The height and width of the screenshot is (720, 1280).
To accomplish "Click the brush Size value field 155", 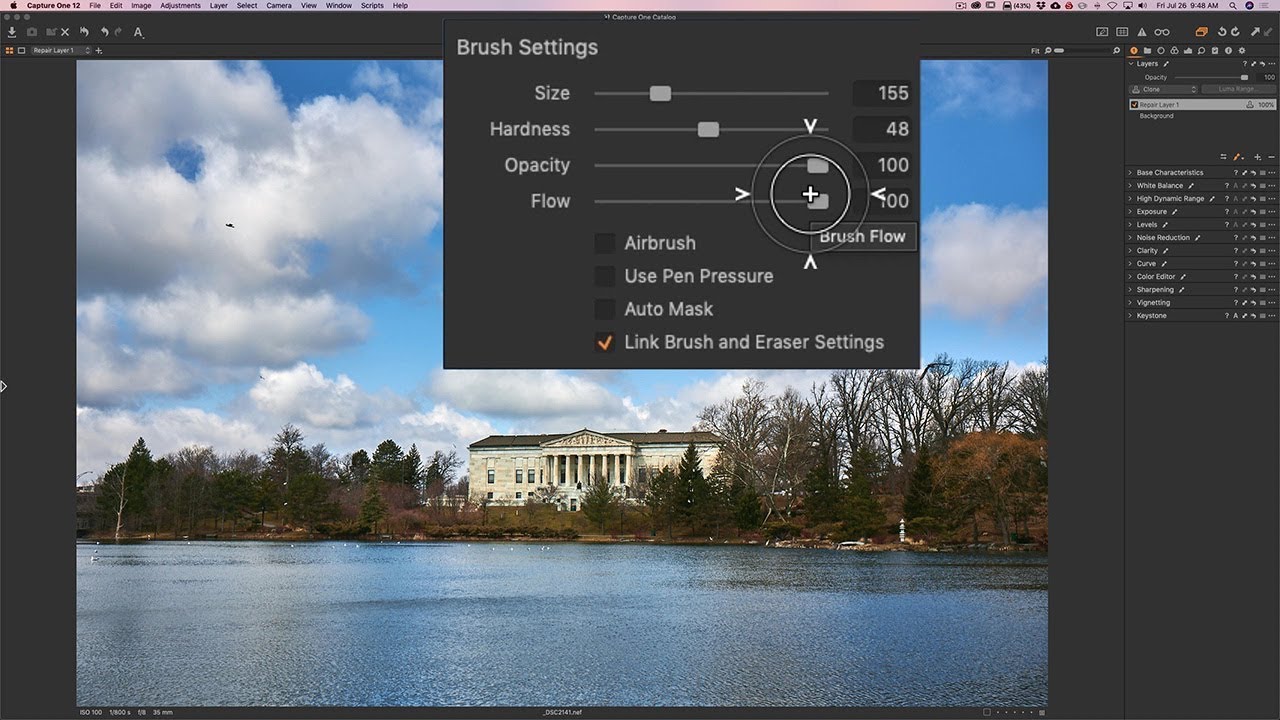I will pyautogui.click(x=882, y=93).
